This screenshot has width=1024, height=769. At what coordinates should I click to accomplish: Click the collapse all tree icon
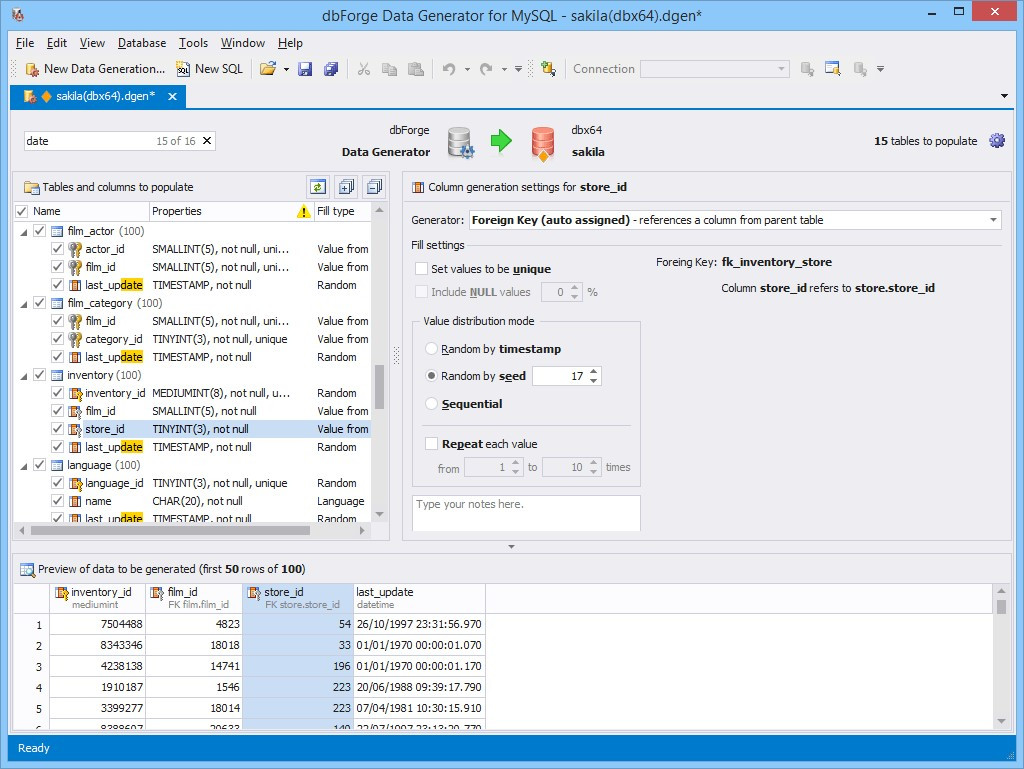point(374,187)
